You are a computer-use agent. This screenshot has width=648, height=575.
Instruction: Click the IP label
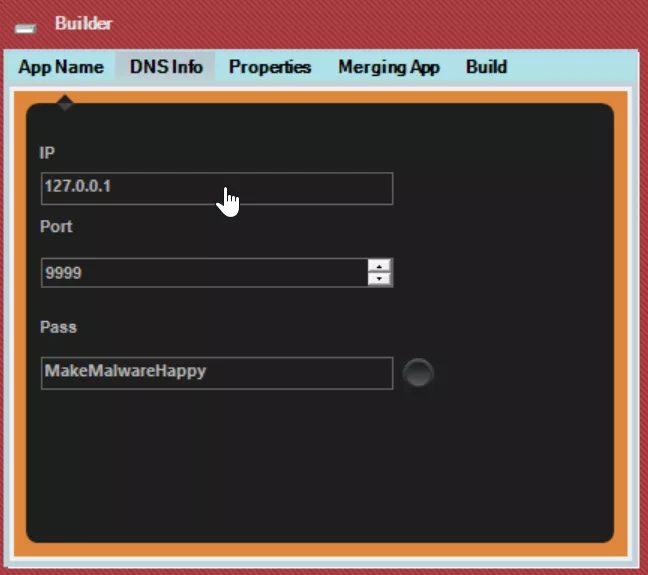point(46,152)
